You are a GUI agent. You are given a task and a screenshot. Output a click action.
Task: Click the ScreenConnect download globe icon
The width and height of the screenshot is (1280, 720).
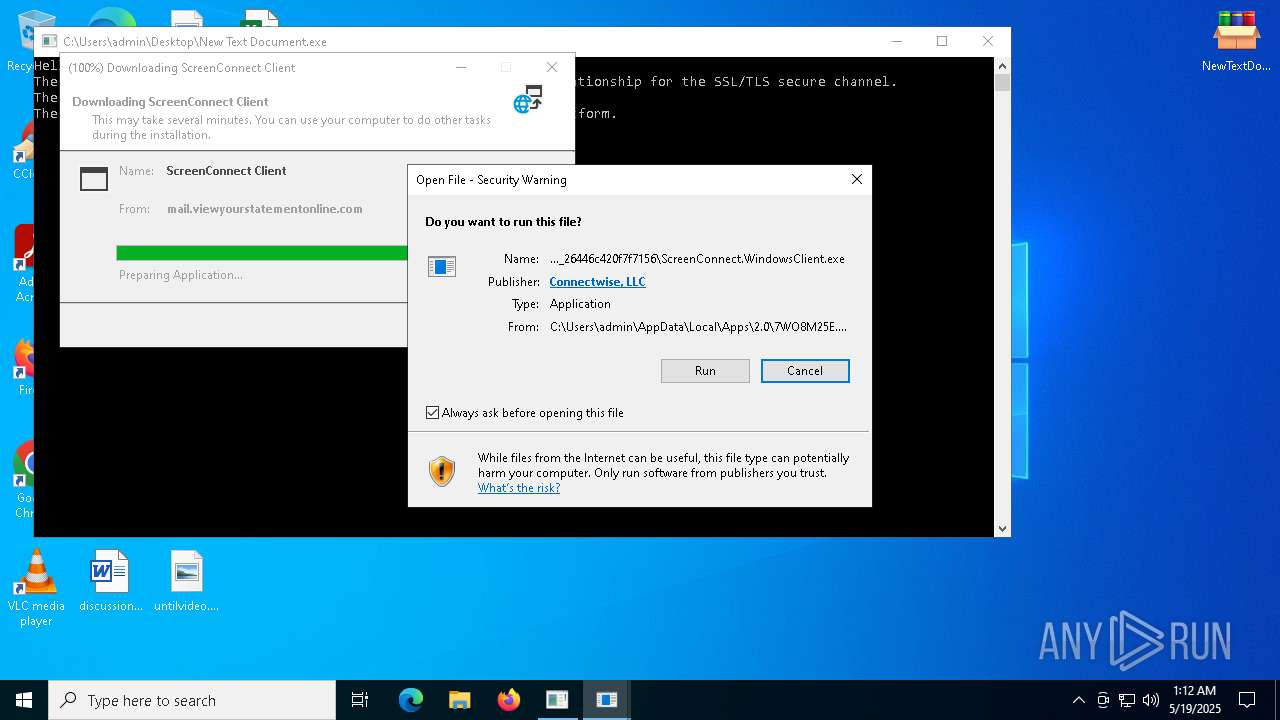coord(528,99)
